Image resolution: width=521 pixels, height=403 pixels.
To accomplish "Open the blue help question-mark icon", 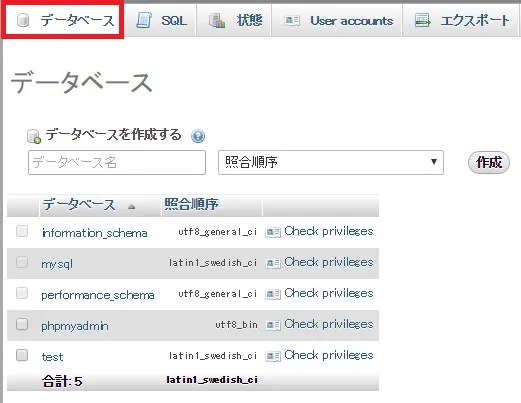I will point(198,136).
